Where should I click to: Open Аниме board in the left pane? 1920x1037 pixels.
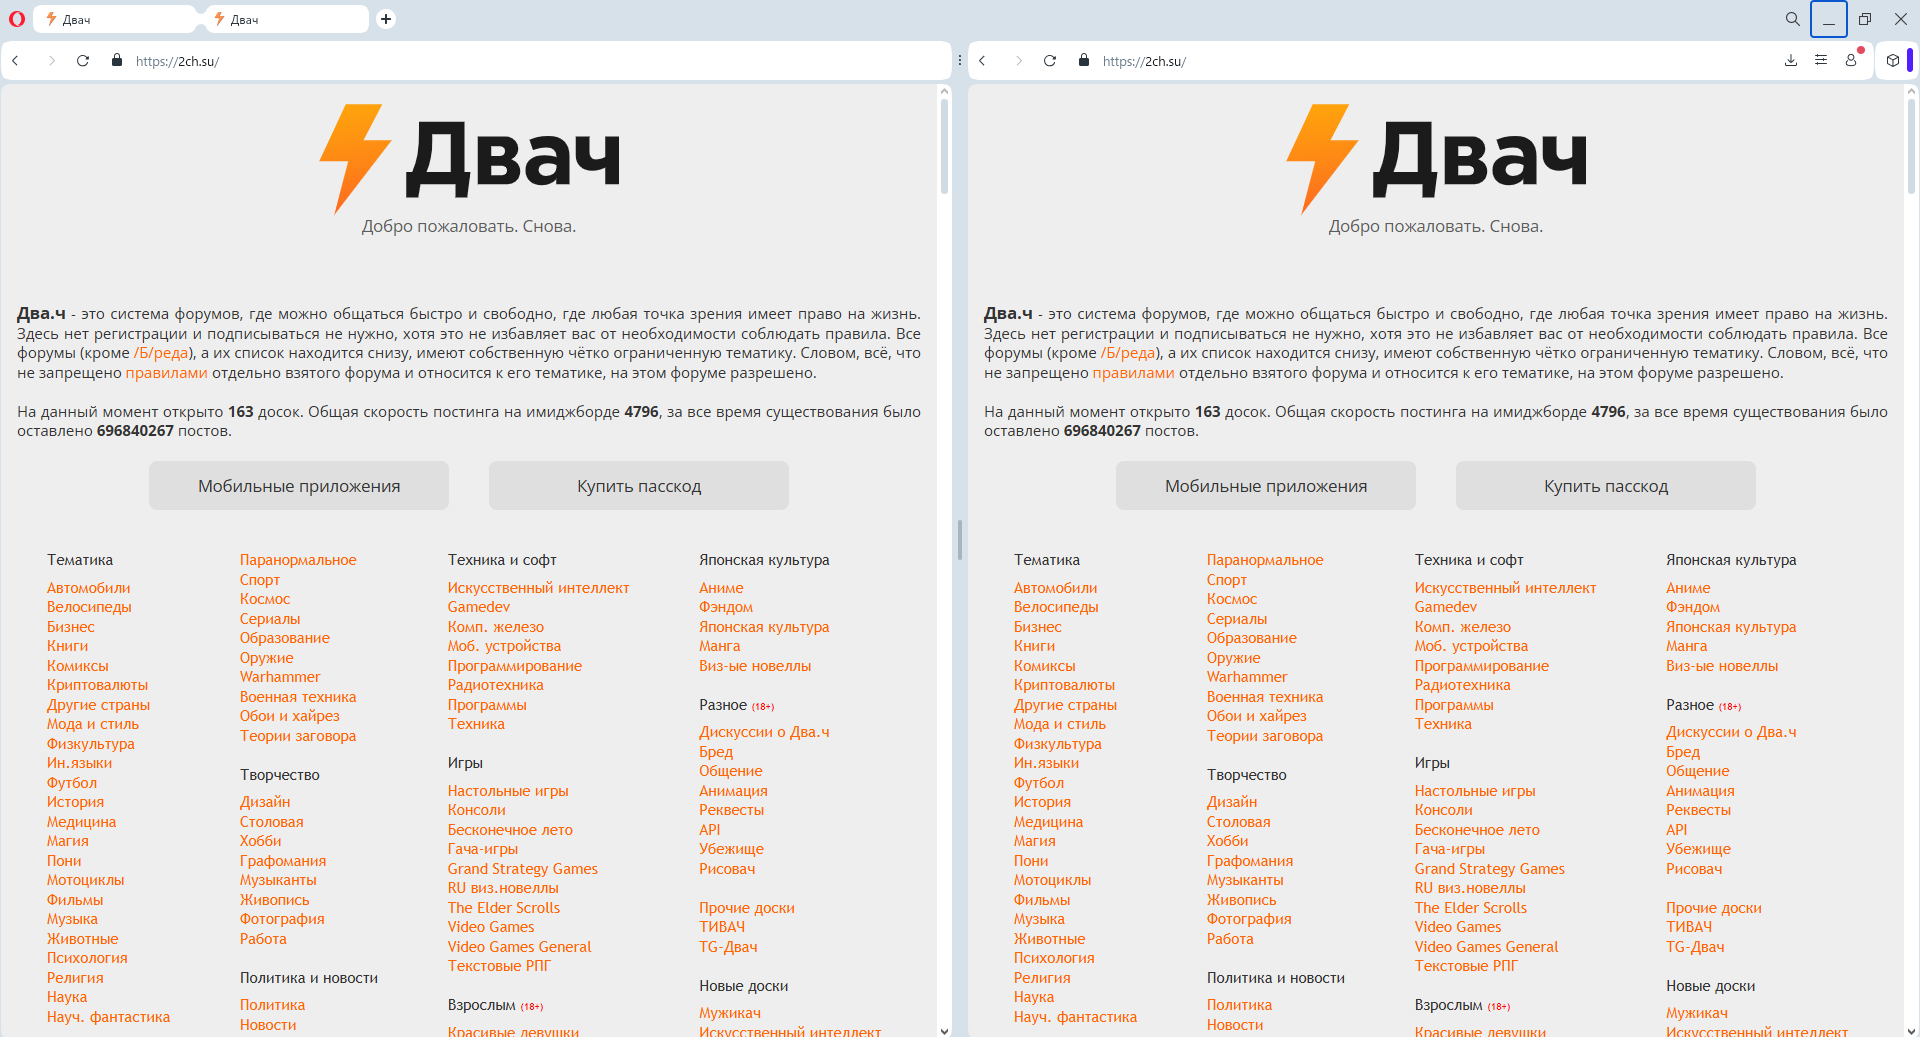point(721,588)
